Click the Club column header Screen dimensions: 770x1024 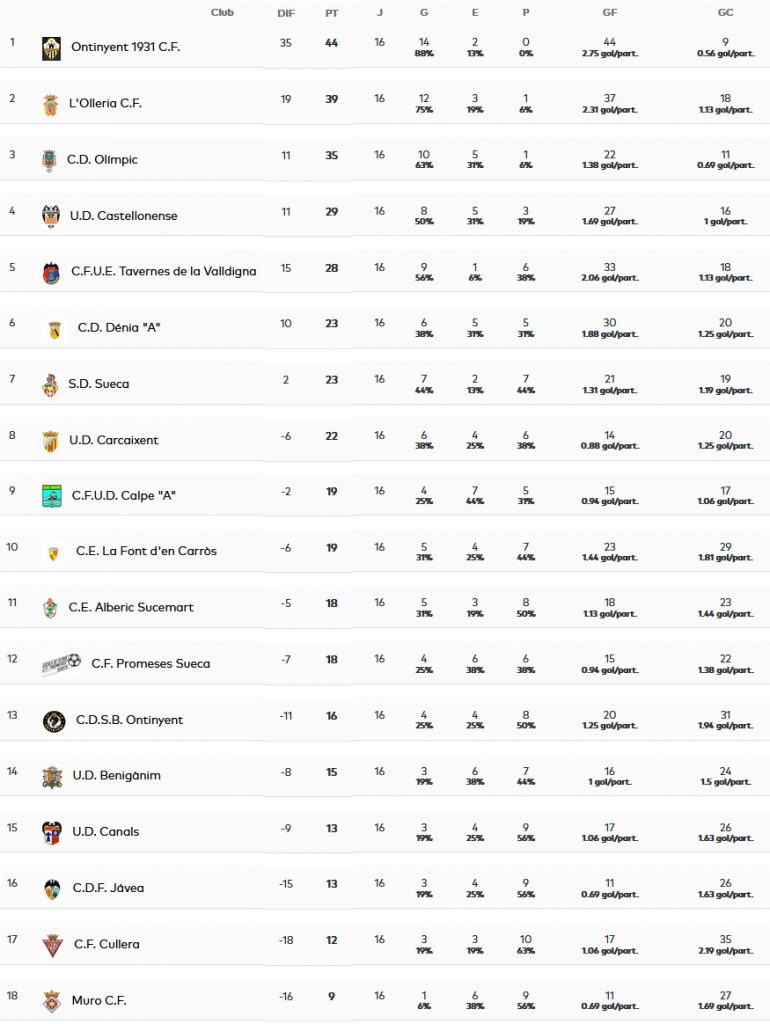point(222,12)
